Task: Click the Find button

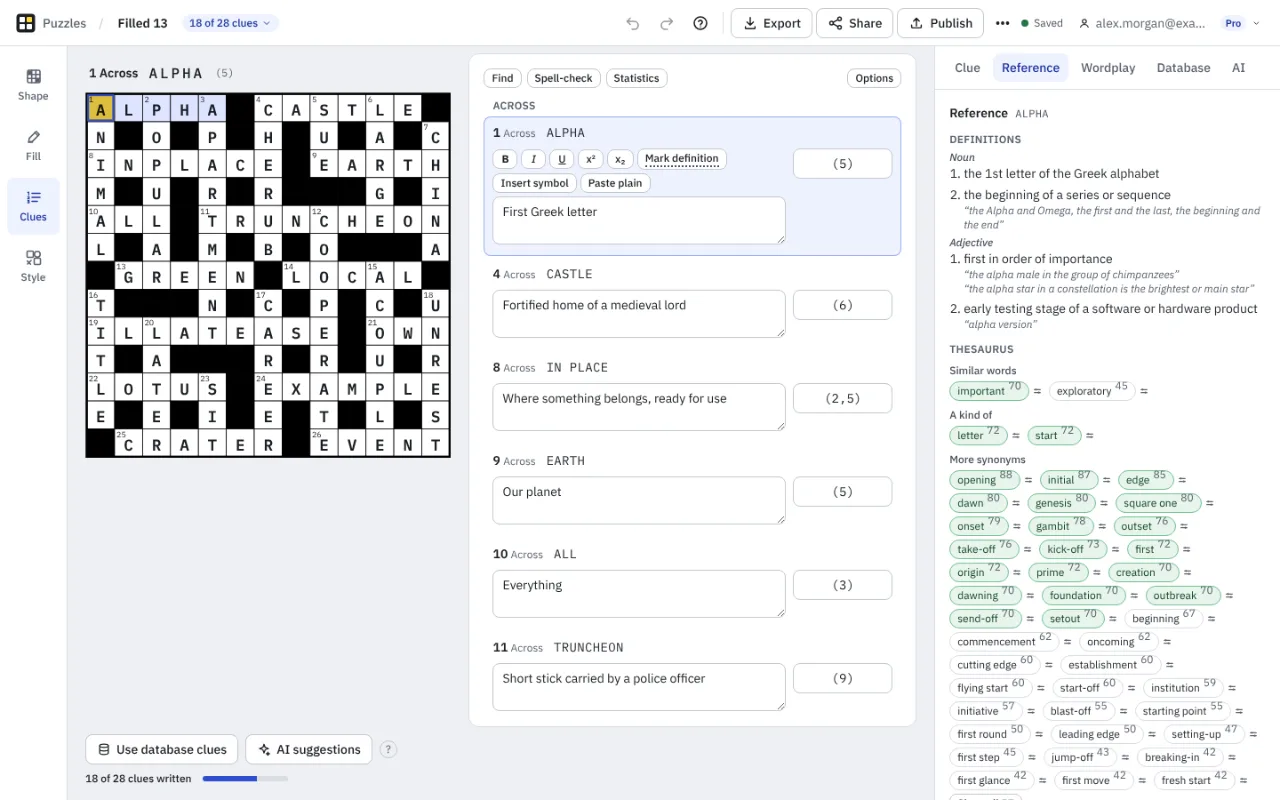Action: 503,78
